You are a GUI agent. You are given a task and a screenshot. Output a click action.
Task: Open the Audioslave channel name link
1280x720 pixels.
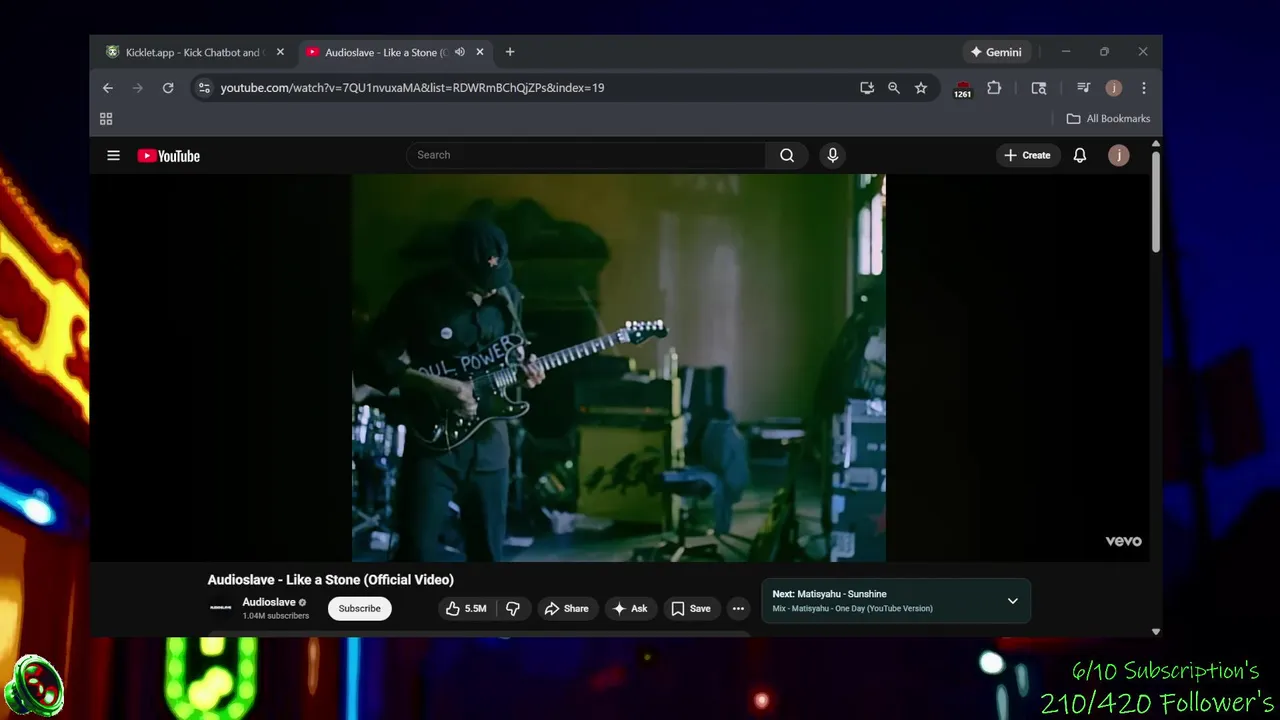(x=269, y=602)
